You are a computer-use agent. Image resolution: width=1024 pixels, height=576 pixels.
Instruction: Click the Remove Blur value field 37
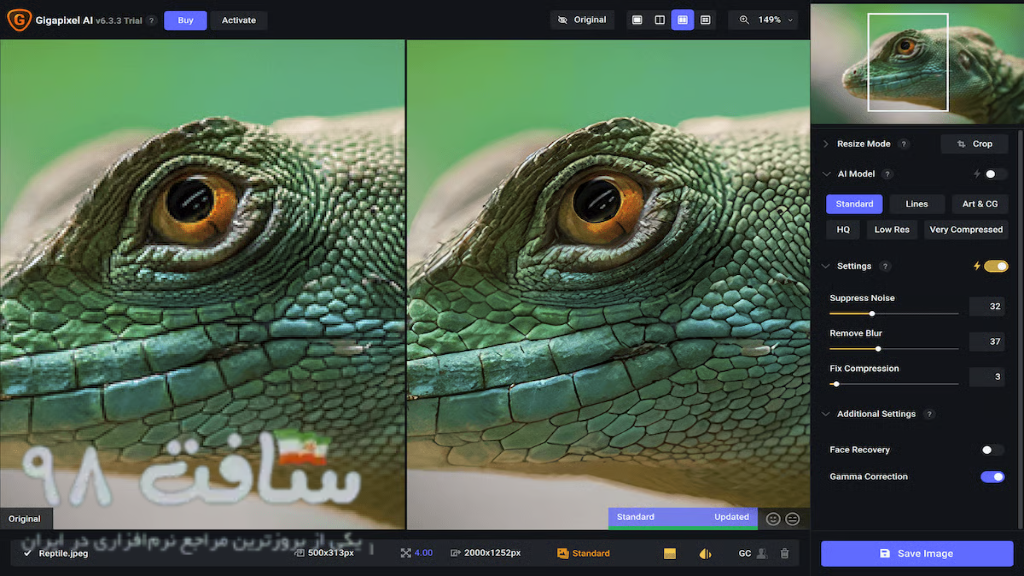click(x=987, y=341)
